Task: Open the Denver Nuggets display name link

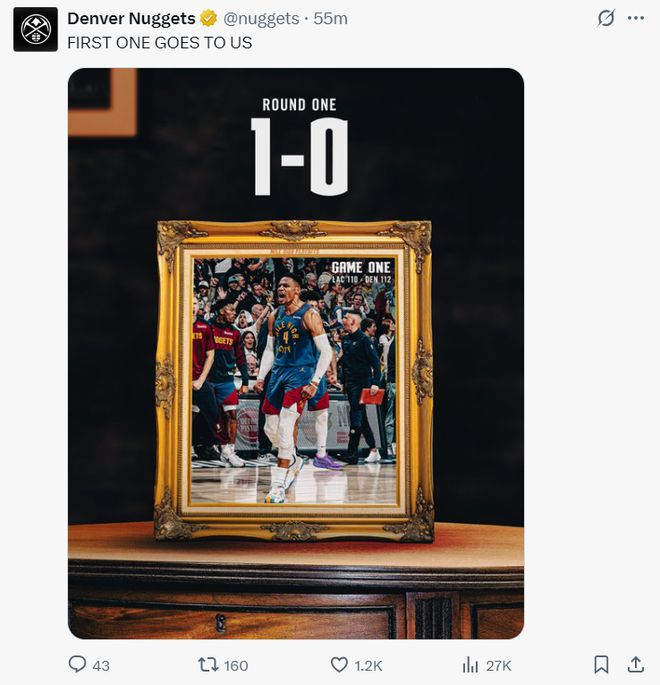Action: tap(131, 18)
